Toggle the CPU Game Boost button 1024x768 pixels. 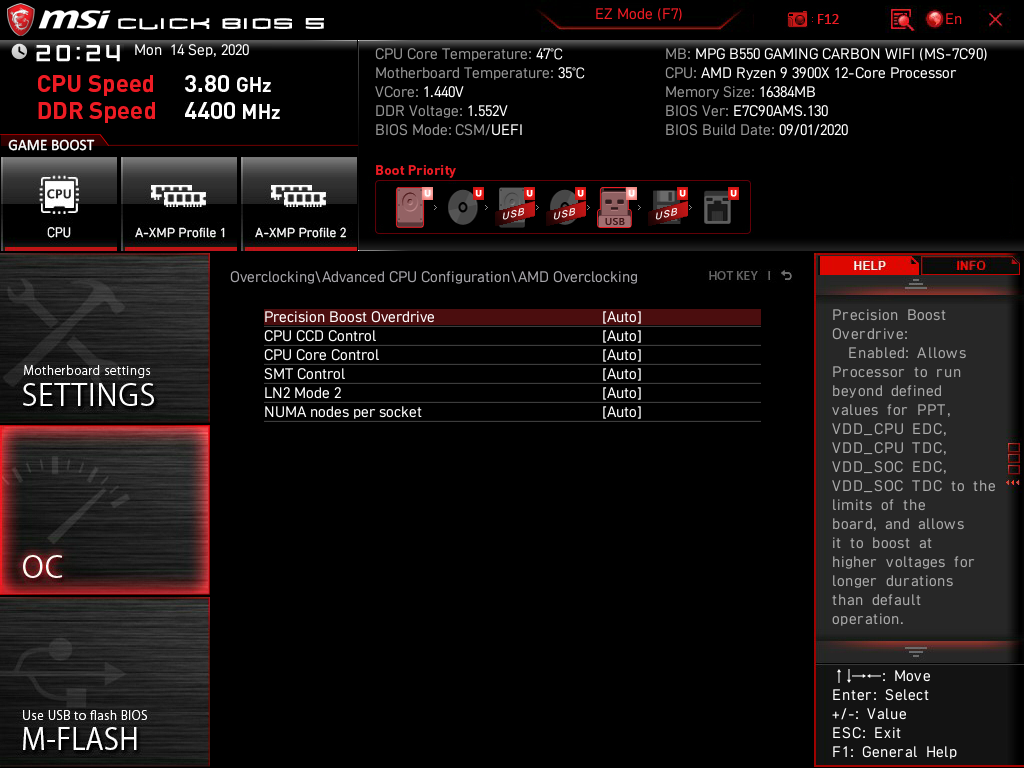click(59, 203)
